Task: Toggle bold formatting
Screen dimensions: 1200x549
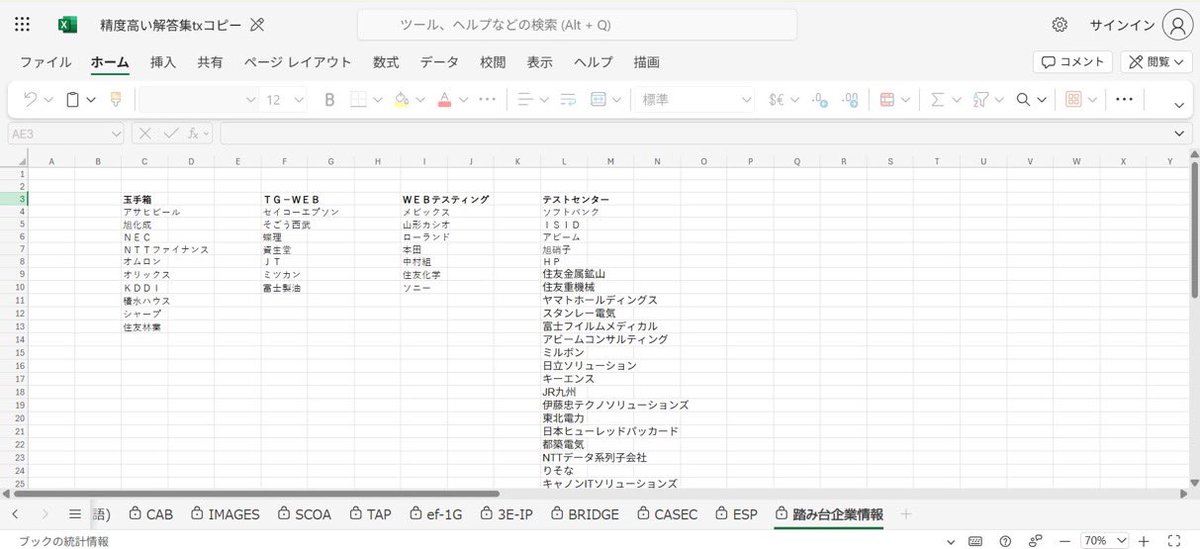Action: 329,99
